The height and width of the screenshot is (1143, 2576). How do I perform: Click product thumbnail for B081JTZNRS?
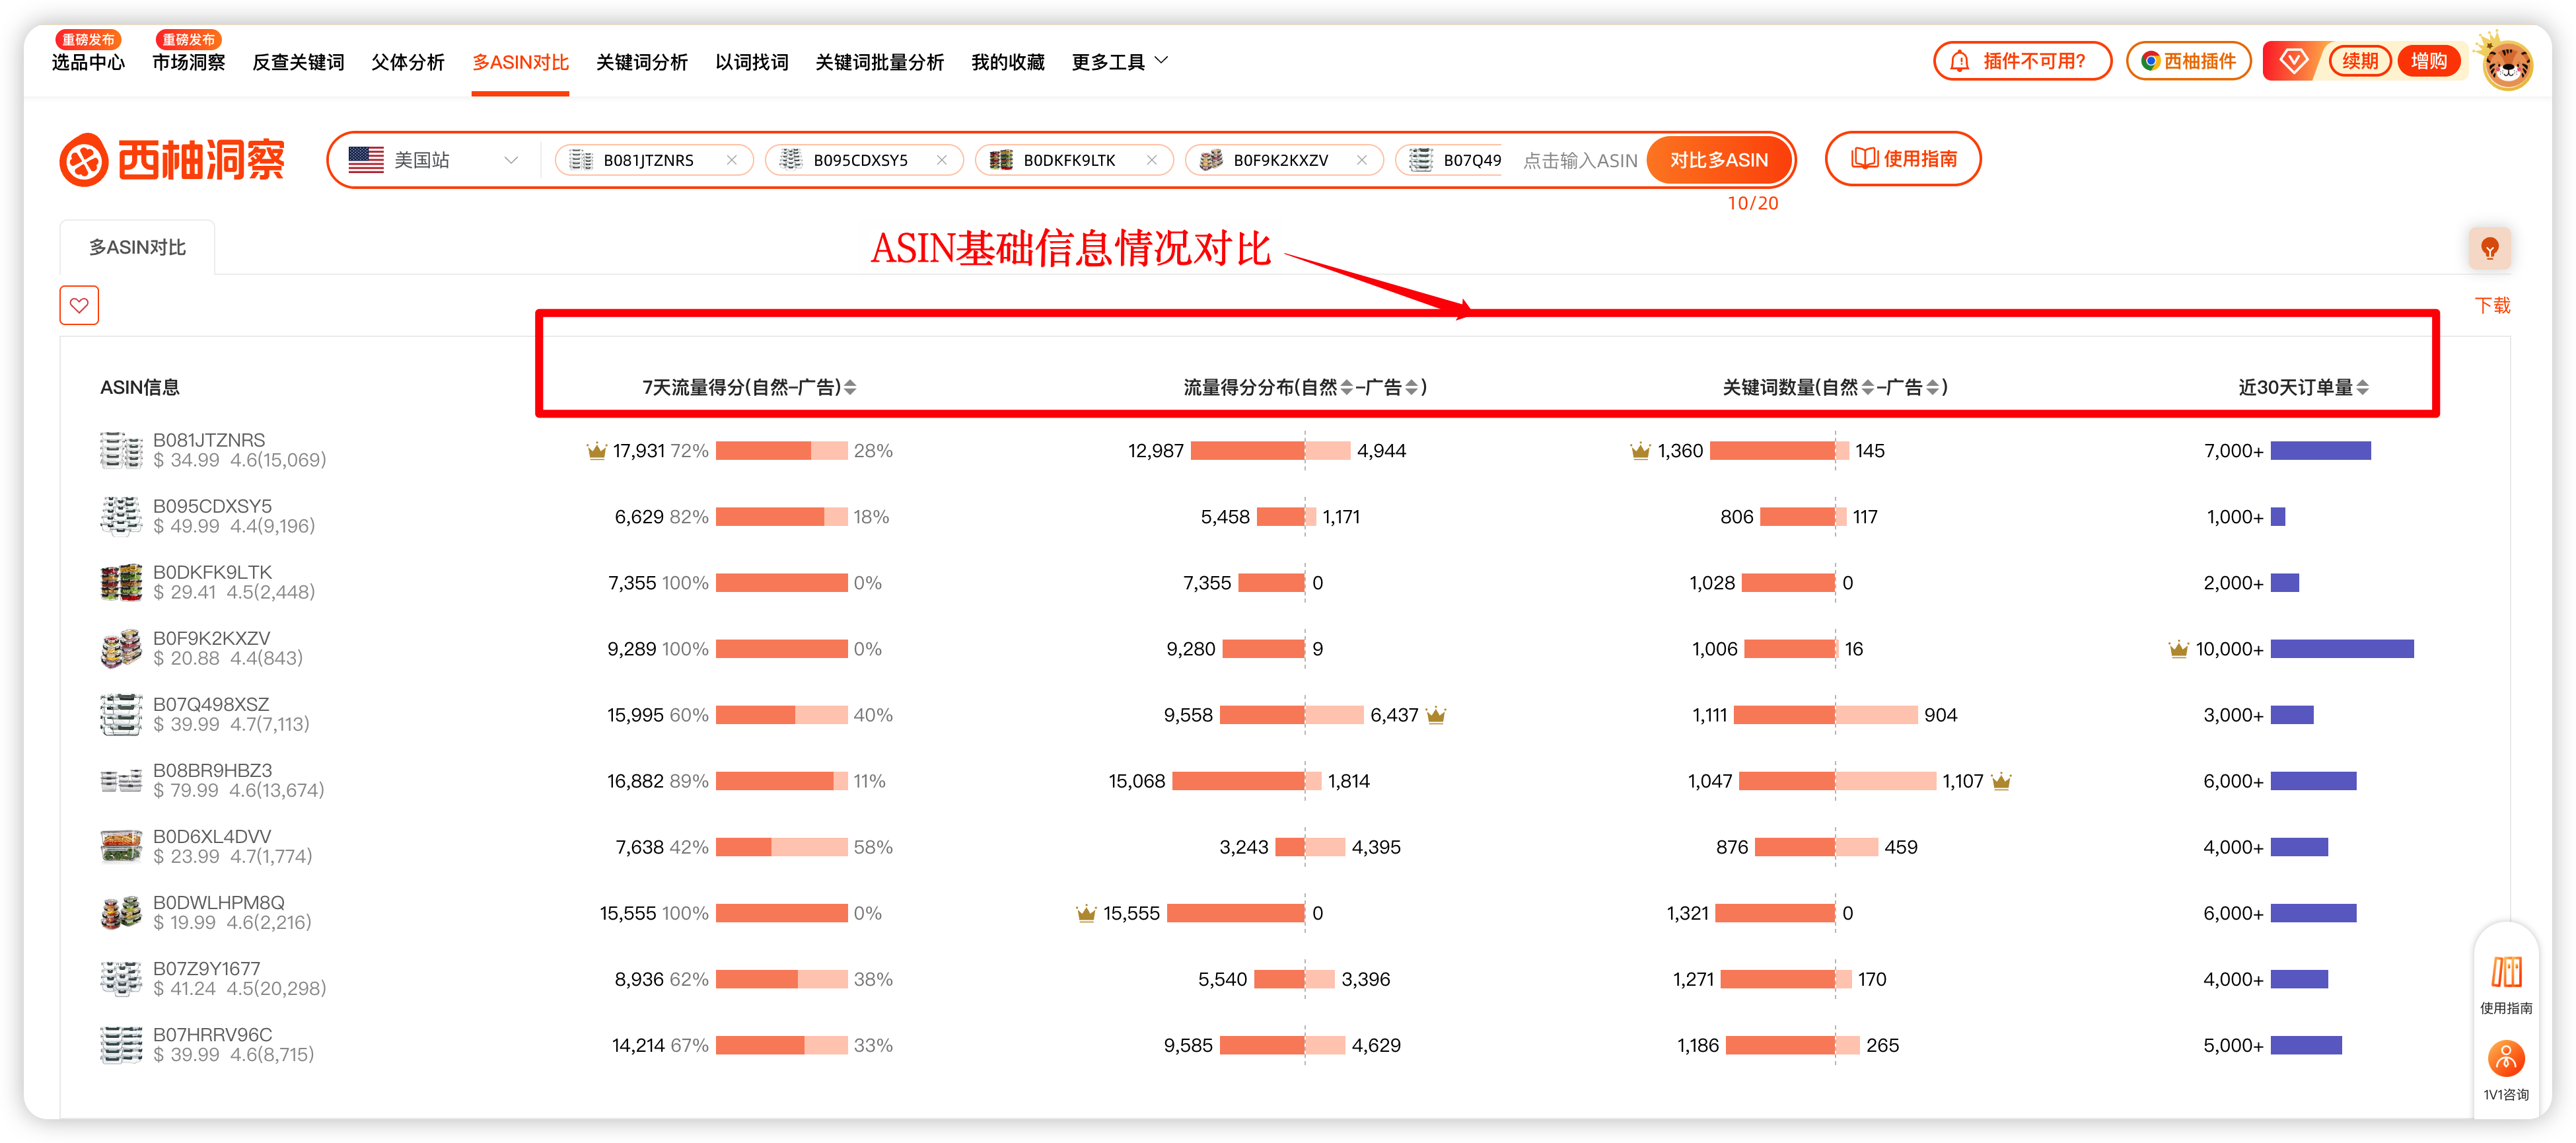point(121,450)
